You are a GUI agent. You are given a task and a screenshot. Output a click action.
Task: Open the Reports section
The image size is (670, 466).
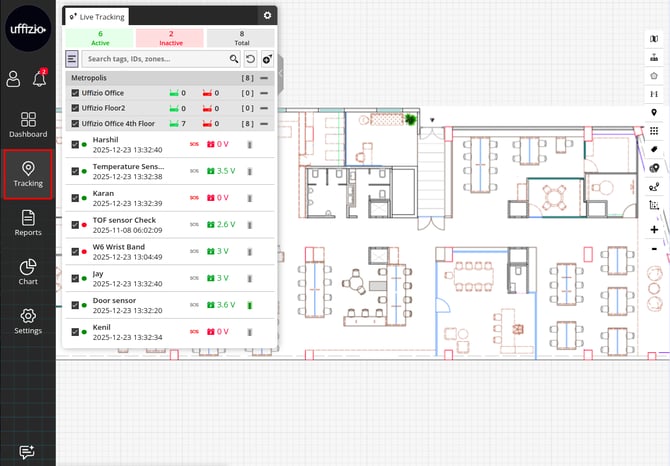pos(28,223)
